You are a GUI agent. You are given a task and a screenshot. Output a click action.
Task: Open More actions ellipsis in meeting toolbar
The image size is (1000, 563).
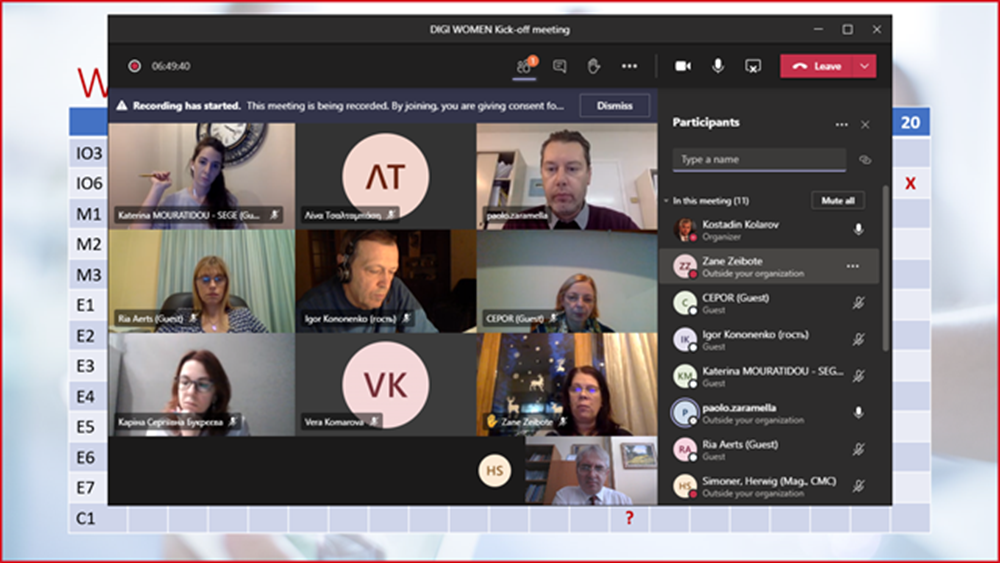pyautogui.click(x=629, y=66)
